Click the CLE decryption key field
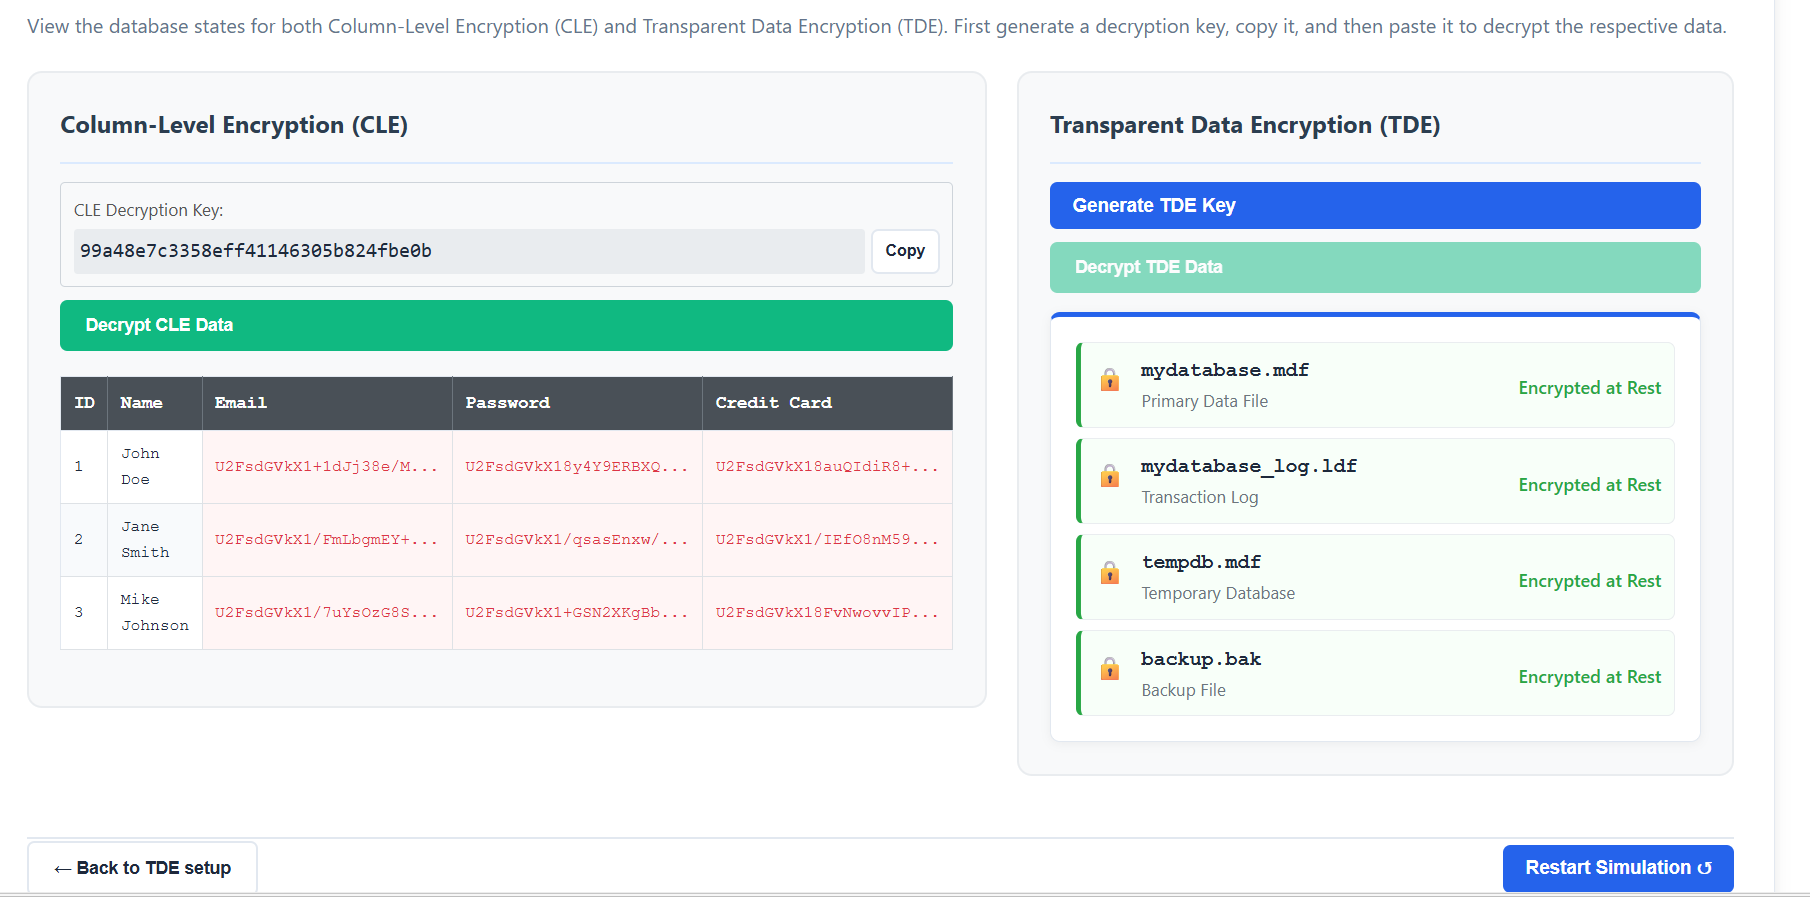The width and height of the screenshot is (1810, 897). [468, 251]
